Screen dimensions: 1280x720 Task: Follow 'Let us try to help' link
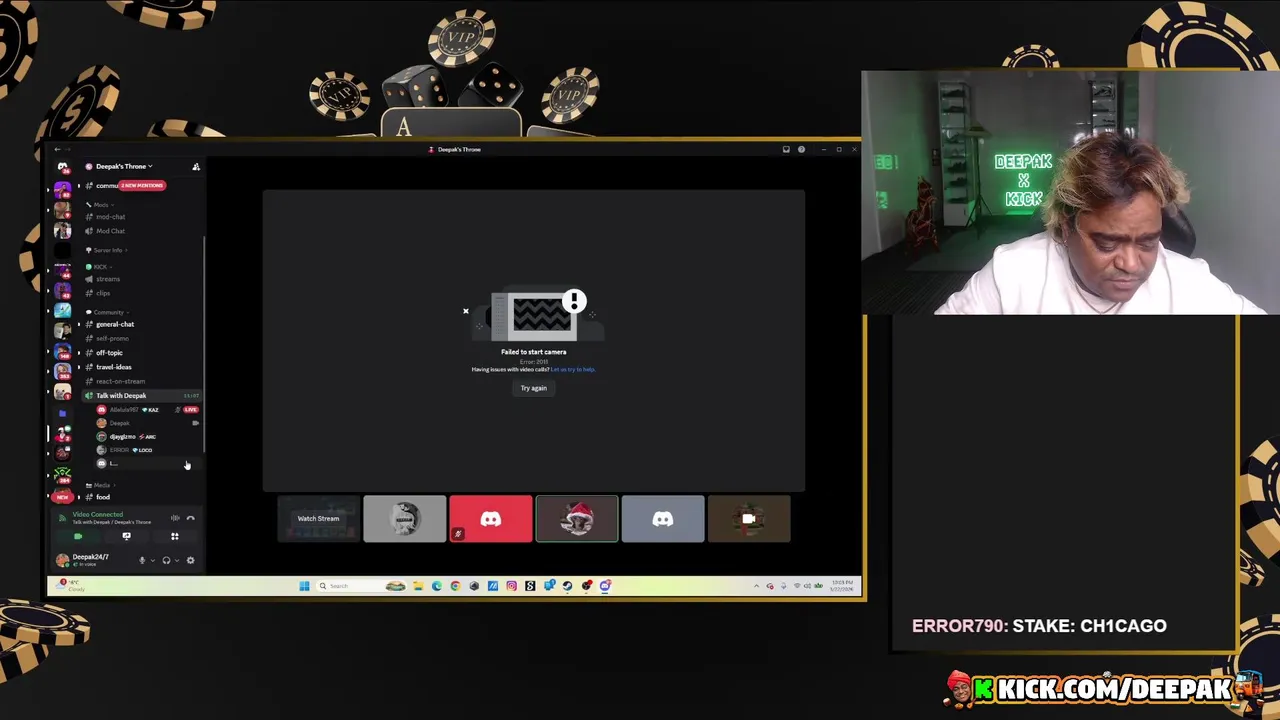(573, 370)
